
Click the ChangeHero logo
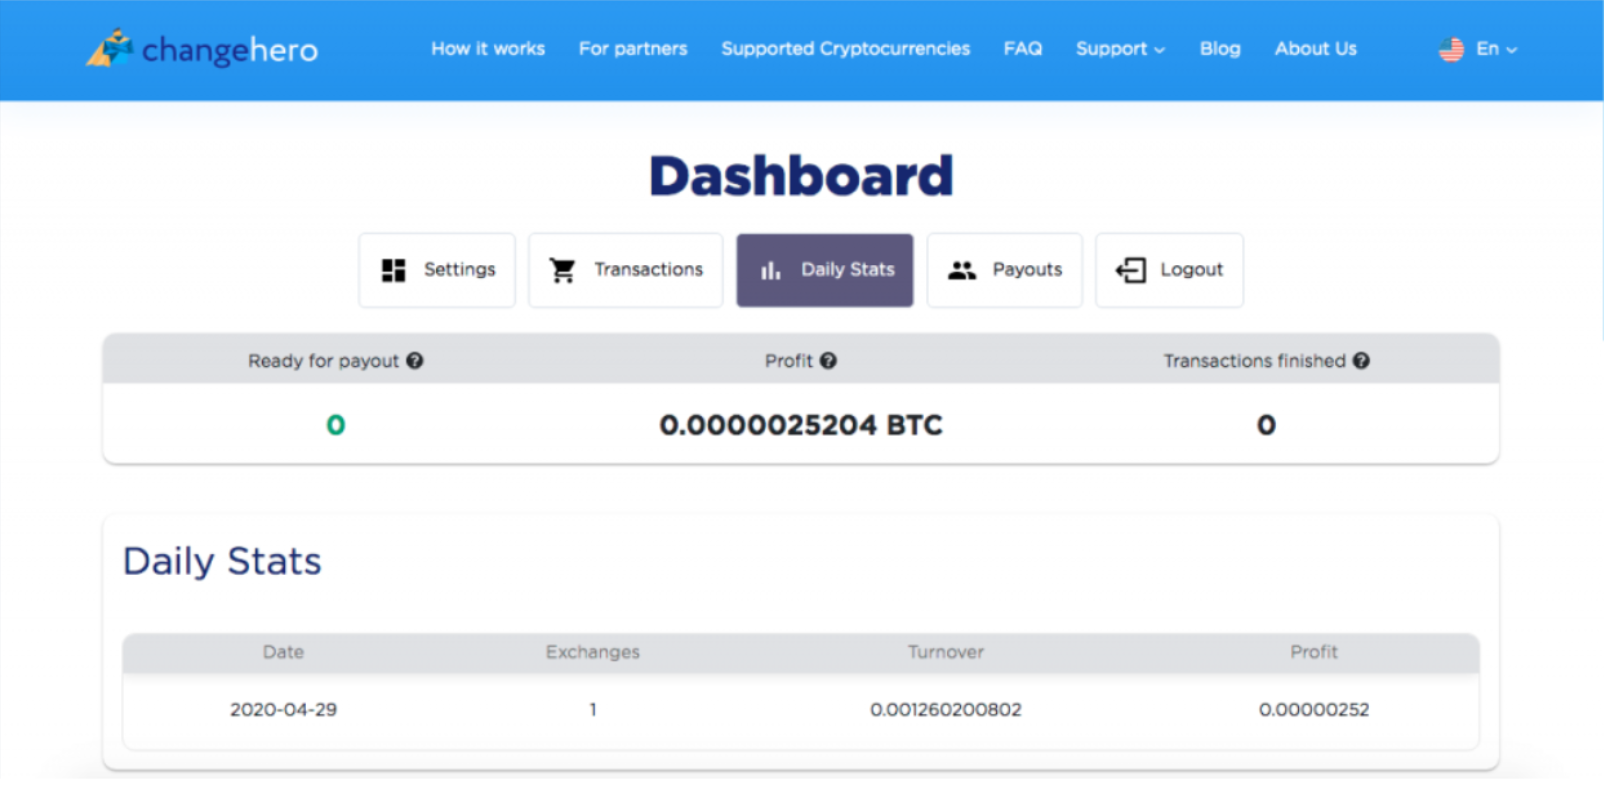(202, 48)
